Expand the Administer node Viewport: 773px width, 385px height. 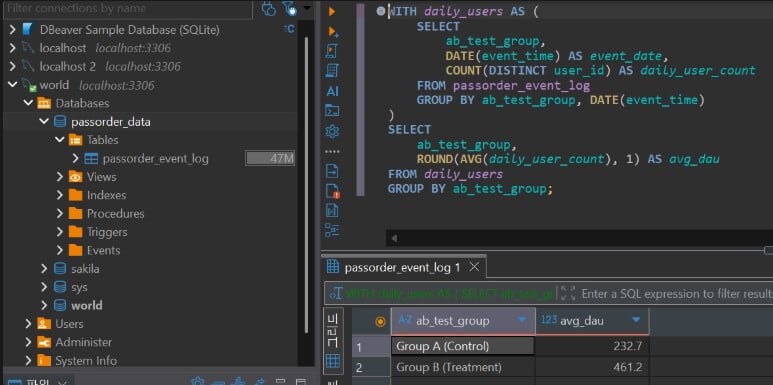[28, 342]
